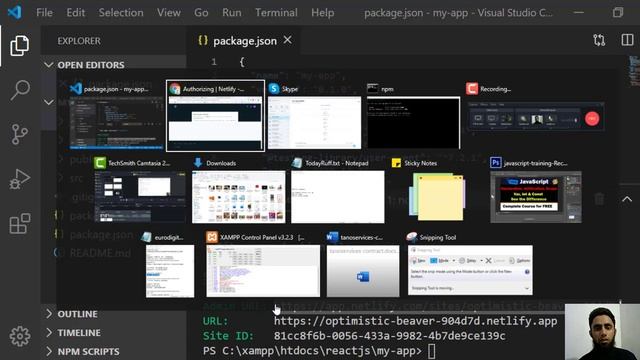
Task: Click the Photoshop Ps icon in switcher
Action: pyautogui.click(x=496, y=162)
